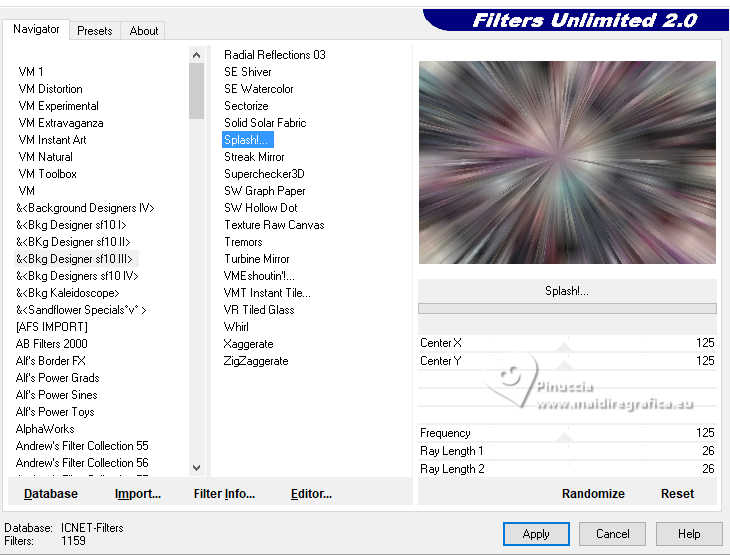Choose SE Shiver filter
This screenshot has height=555, width=730.
[248, 72]
